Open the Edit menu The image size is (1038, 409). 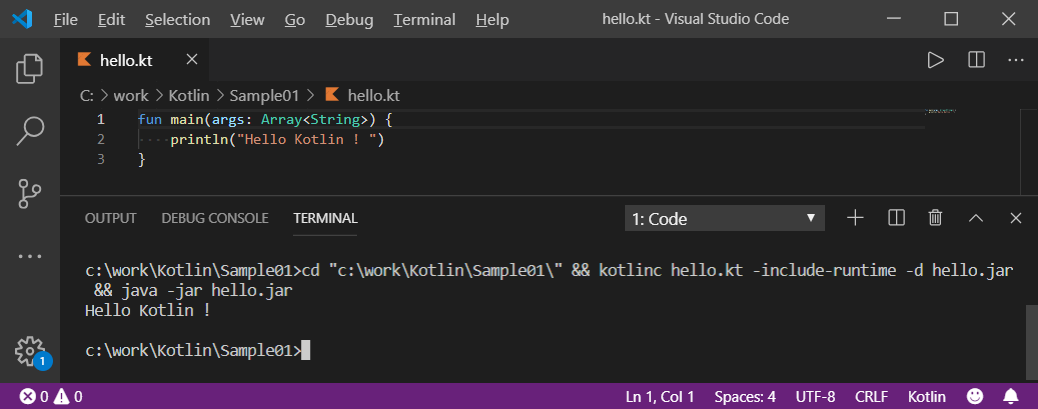(x=111, y=20)
